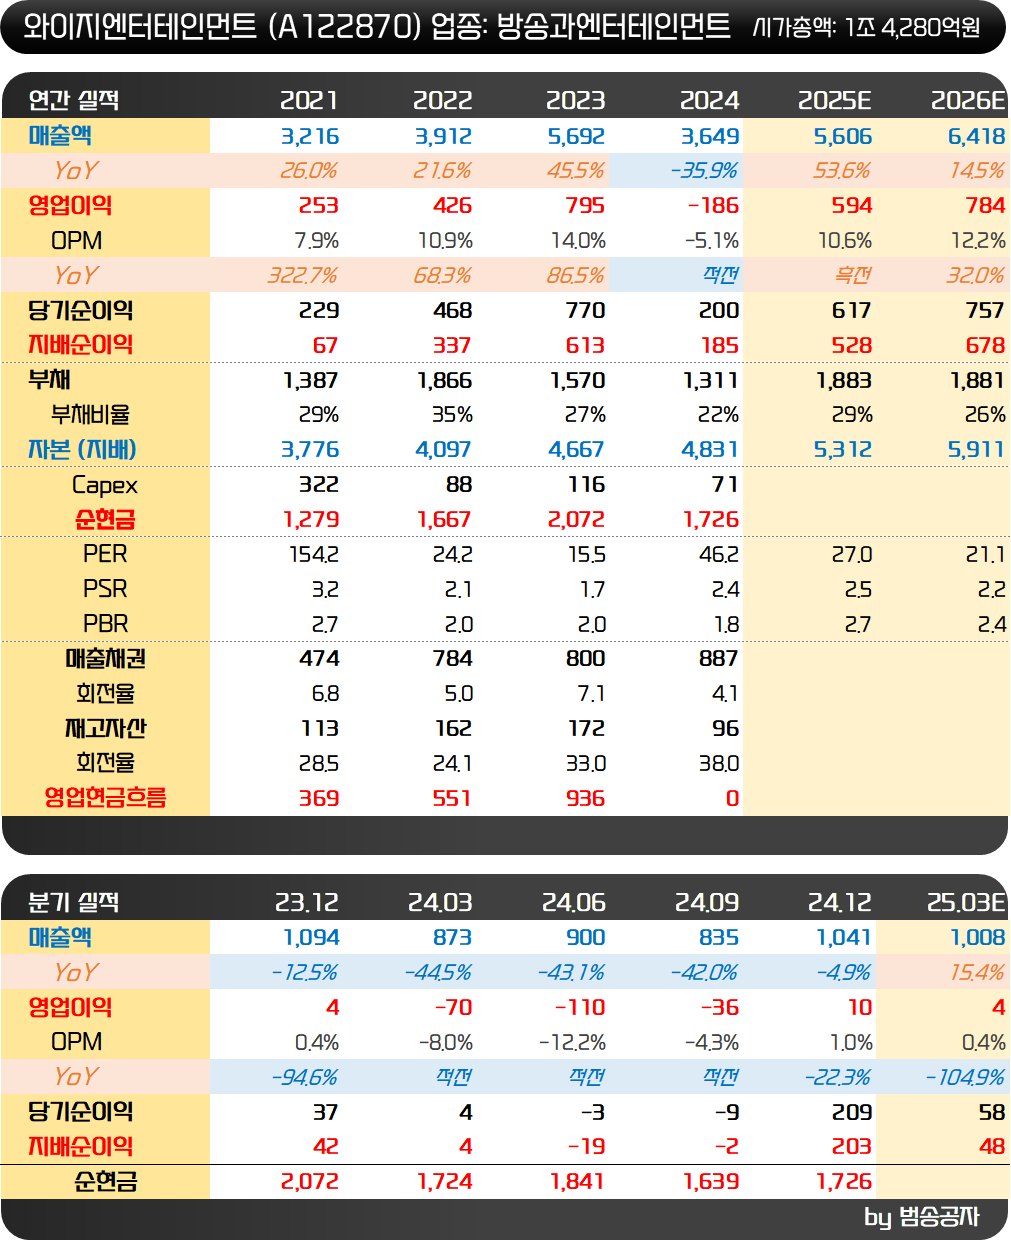Select the 2022 inventory value 162
The height and width of the screenshot is (1240, 1011).
tap(453, 729)
